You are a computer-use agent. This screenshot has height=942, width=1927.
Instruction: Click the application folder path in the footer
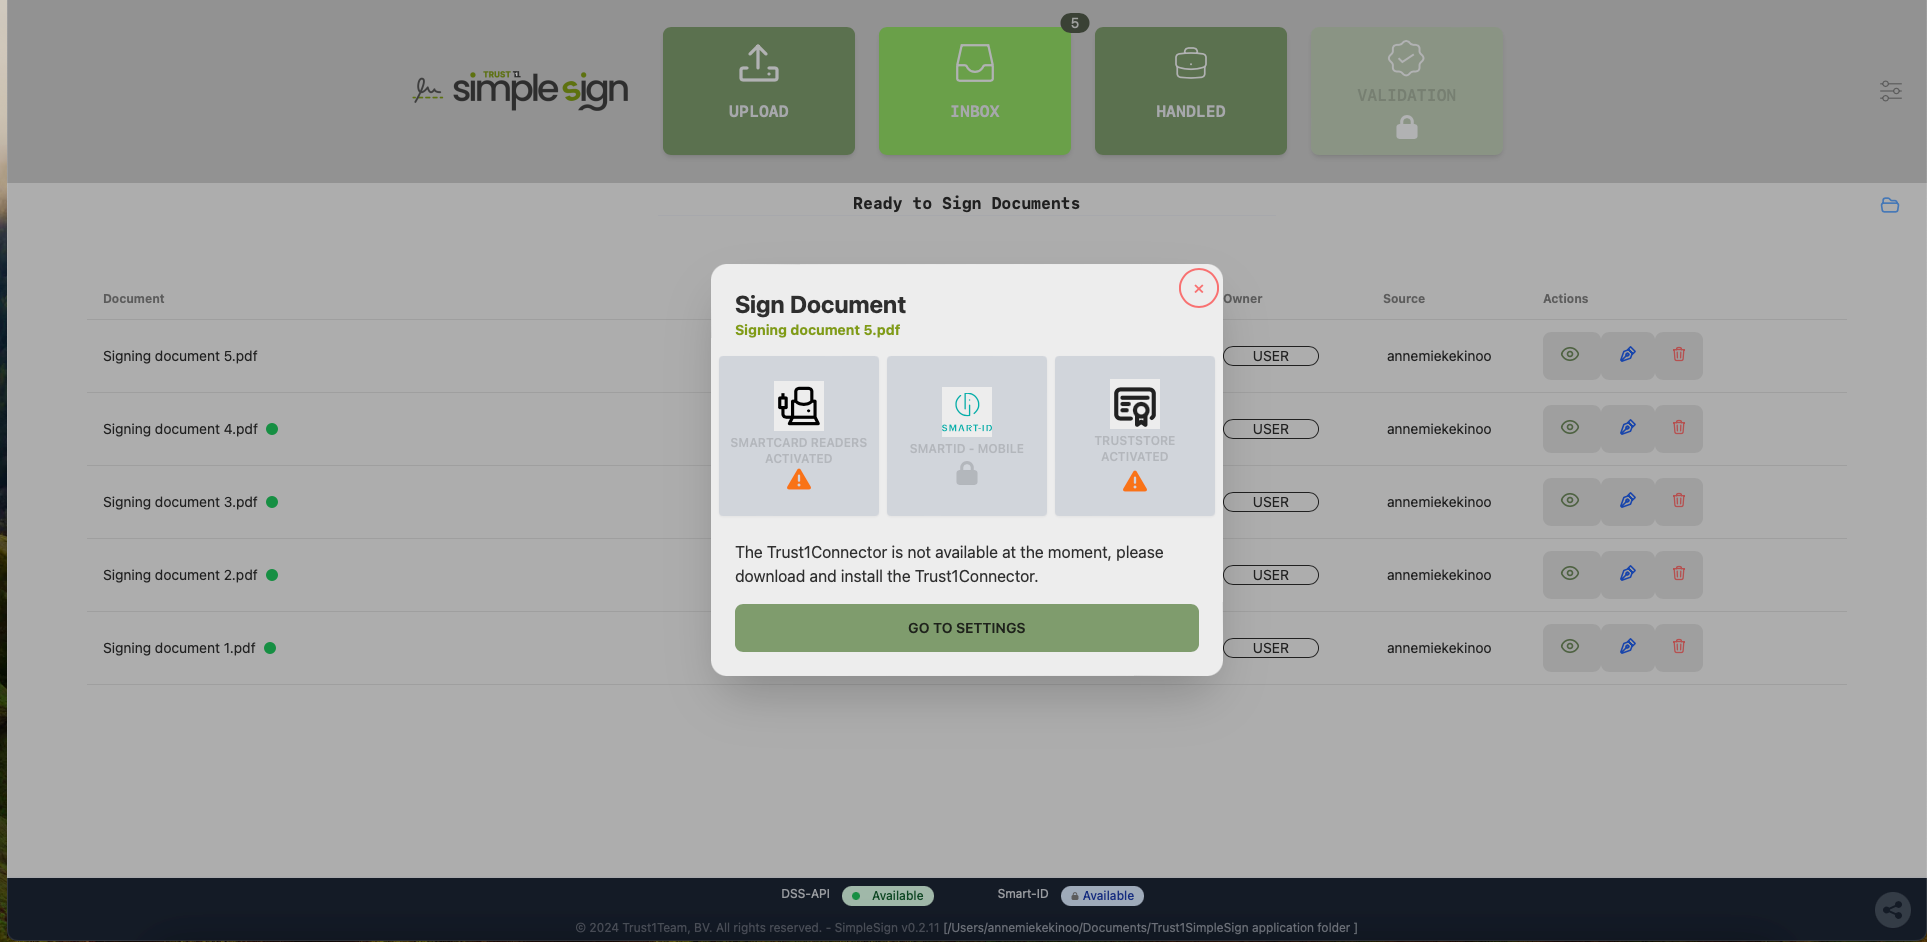(1150, 928)
